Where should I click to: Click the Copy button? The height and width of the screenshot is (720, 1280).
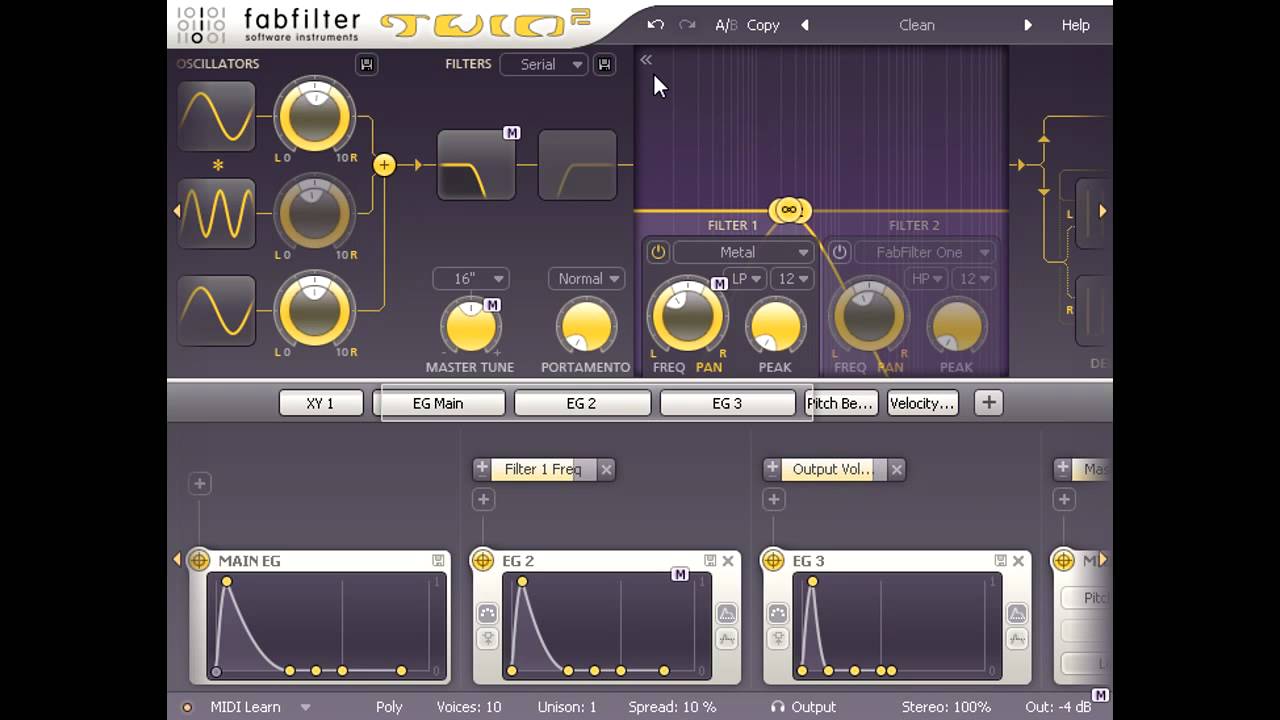coord(763,25)
